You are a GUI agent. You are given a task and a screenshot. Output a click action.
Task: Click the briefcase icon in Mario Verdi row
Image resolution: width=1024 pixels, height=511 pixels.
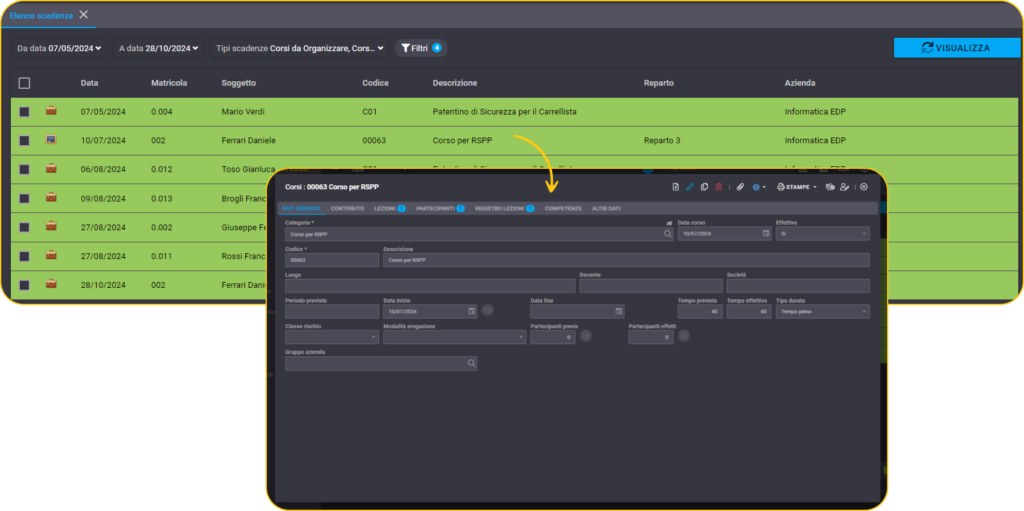51,111
